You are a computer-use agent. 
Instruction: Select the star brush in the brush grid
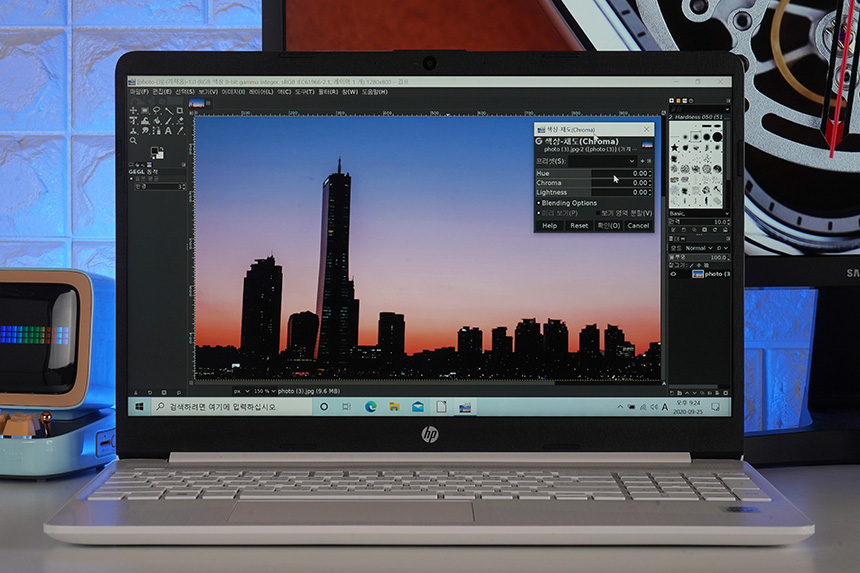click(675, 148)
